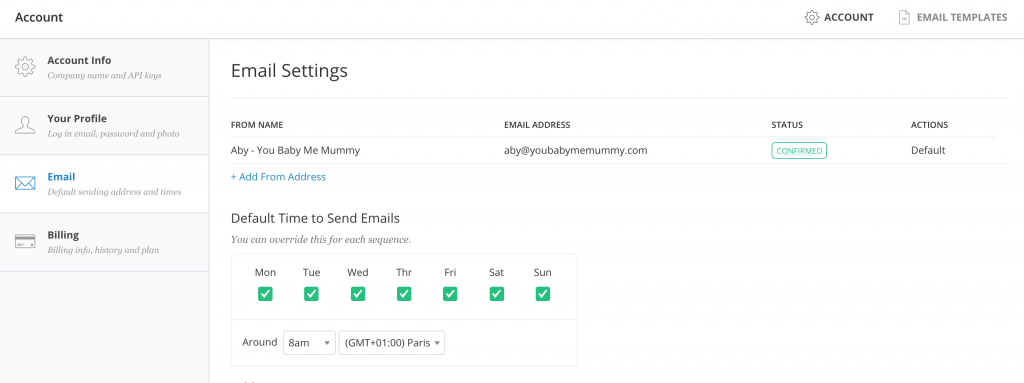The height and width of the screenshot is (383, 1024).
Task: Toggle the Fri checkbox
Action: pyautogui.click(x=450, y=294)
